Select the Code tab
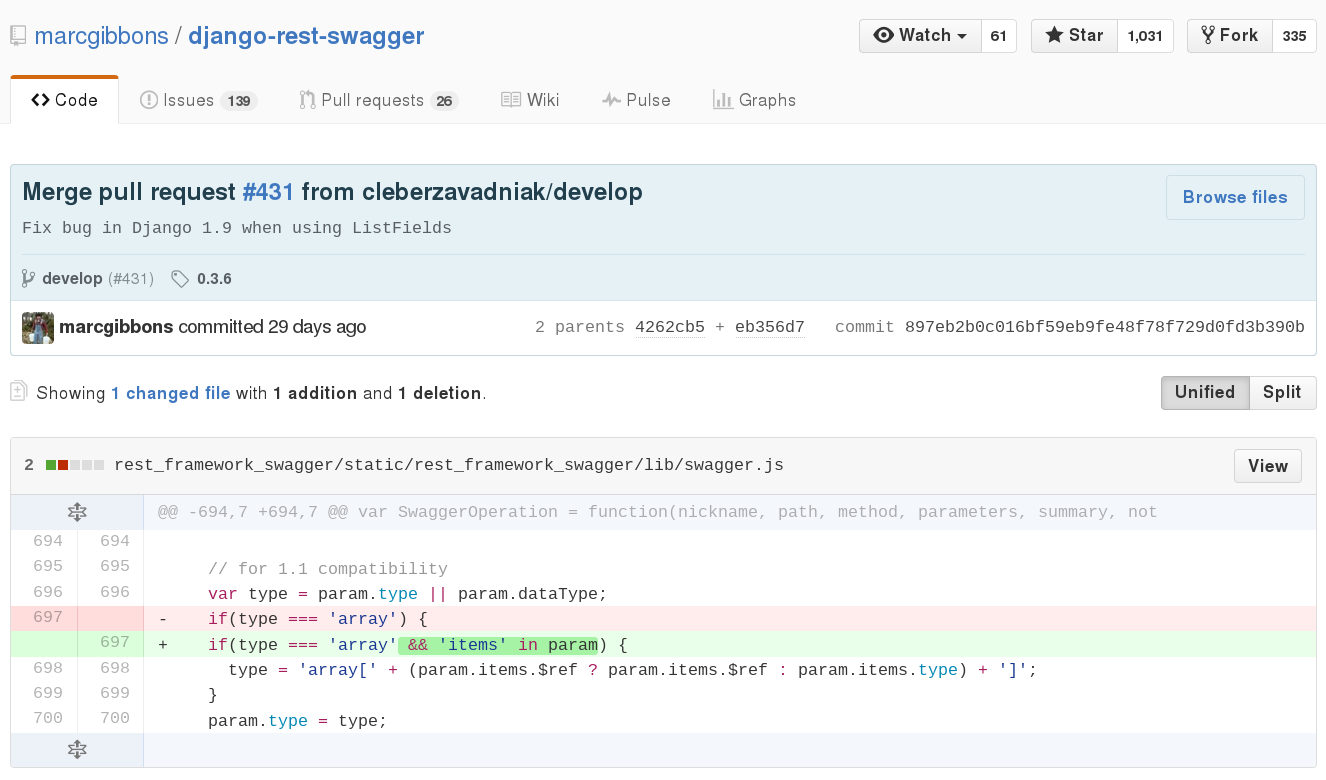Screen dimensions: 1326x780 pyautogui.click(x=64, y=100)
